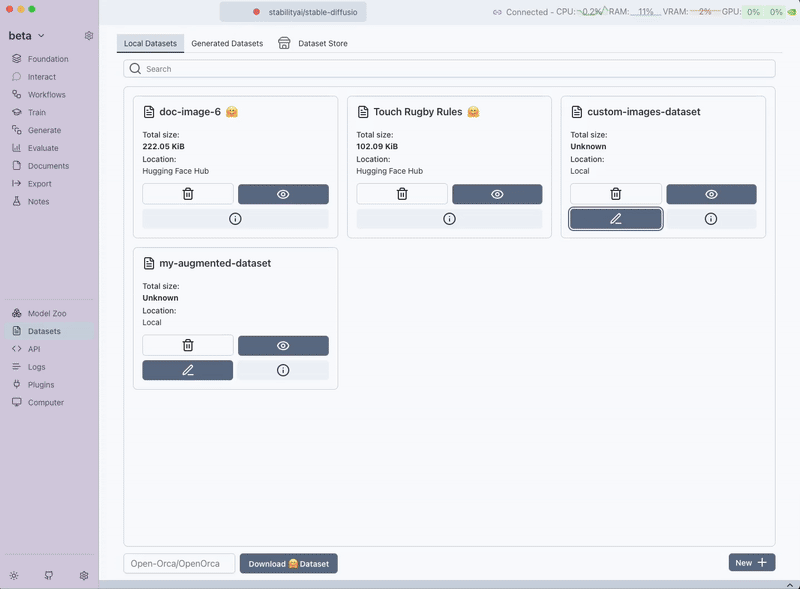Focus the dataset Search field
800x589 pixels.
(450, 69)
